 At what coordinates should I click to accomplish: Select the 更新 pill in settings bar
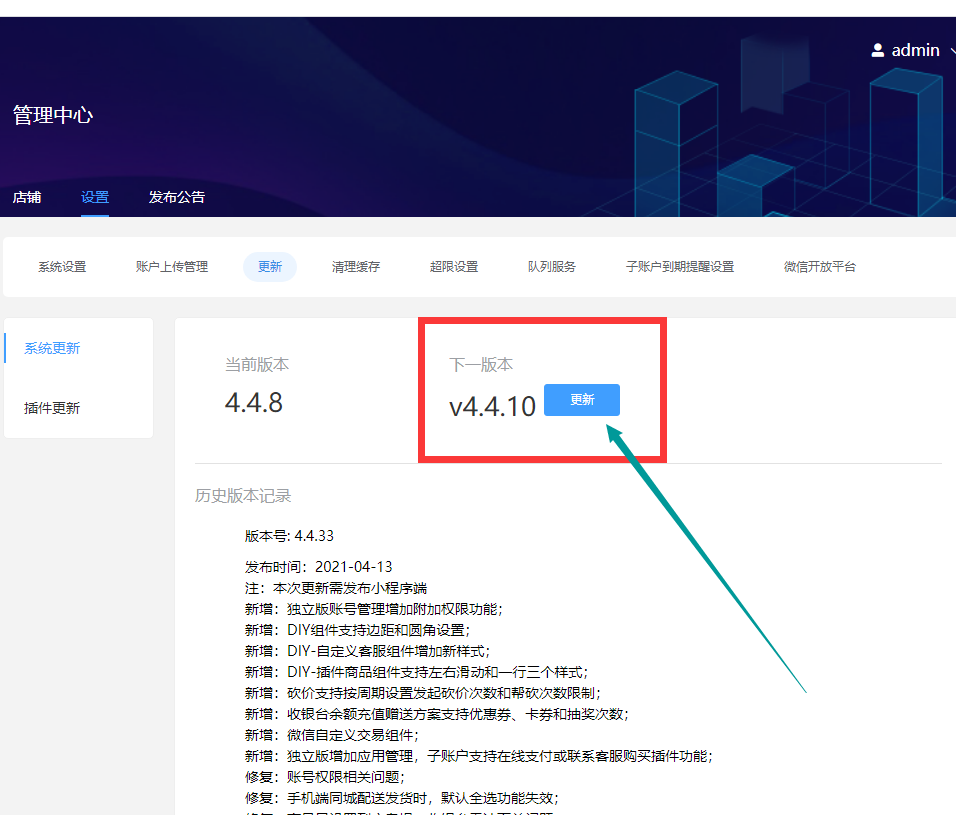270,267
